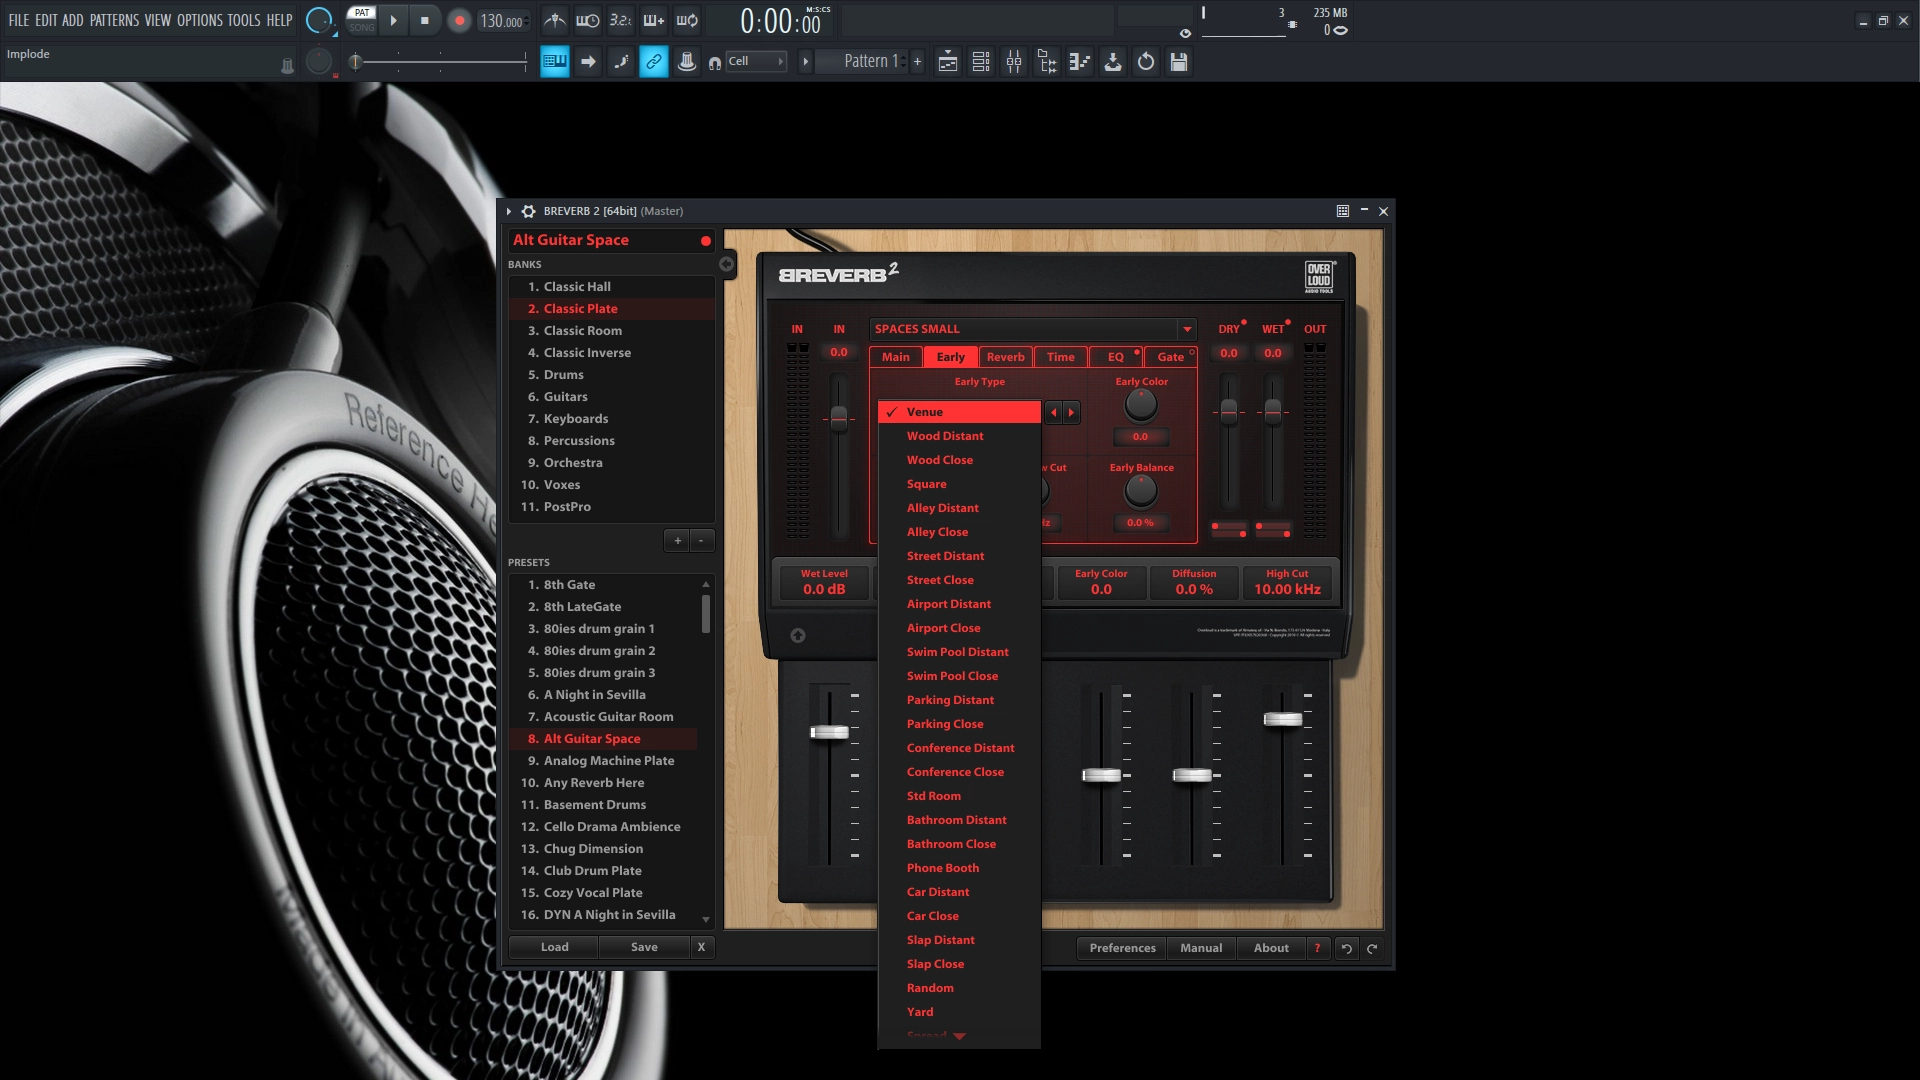Open the piano roll icon
Image resolution: width=1920 pixels, height=1080 pixels.
pos(1080,62)
